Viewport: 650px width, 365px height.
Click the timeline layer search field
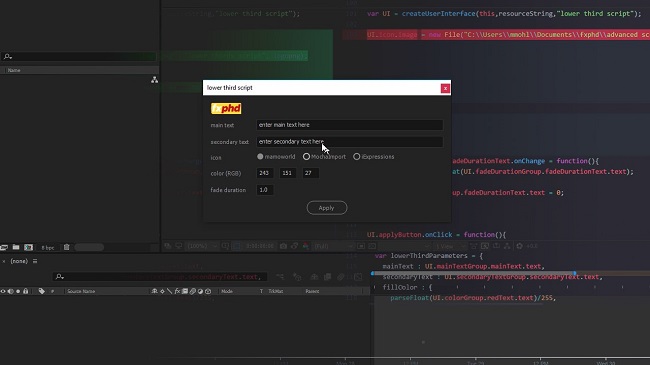tap(160, 277)
